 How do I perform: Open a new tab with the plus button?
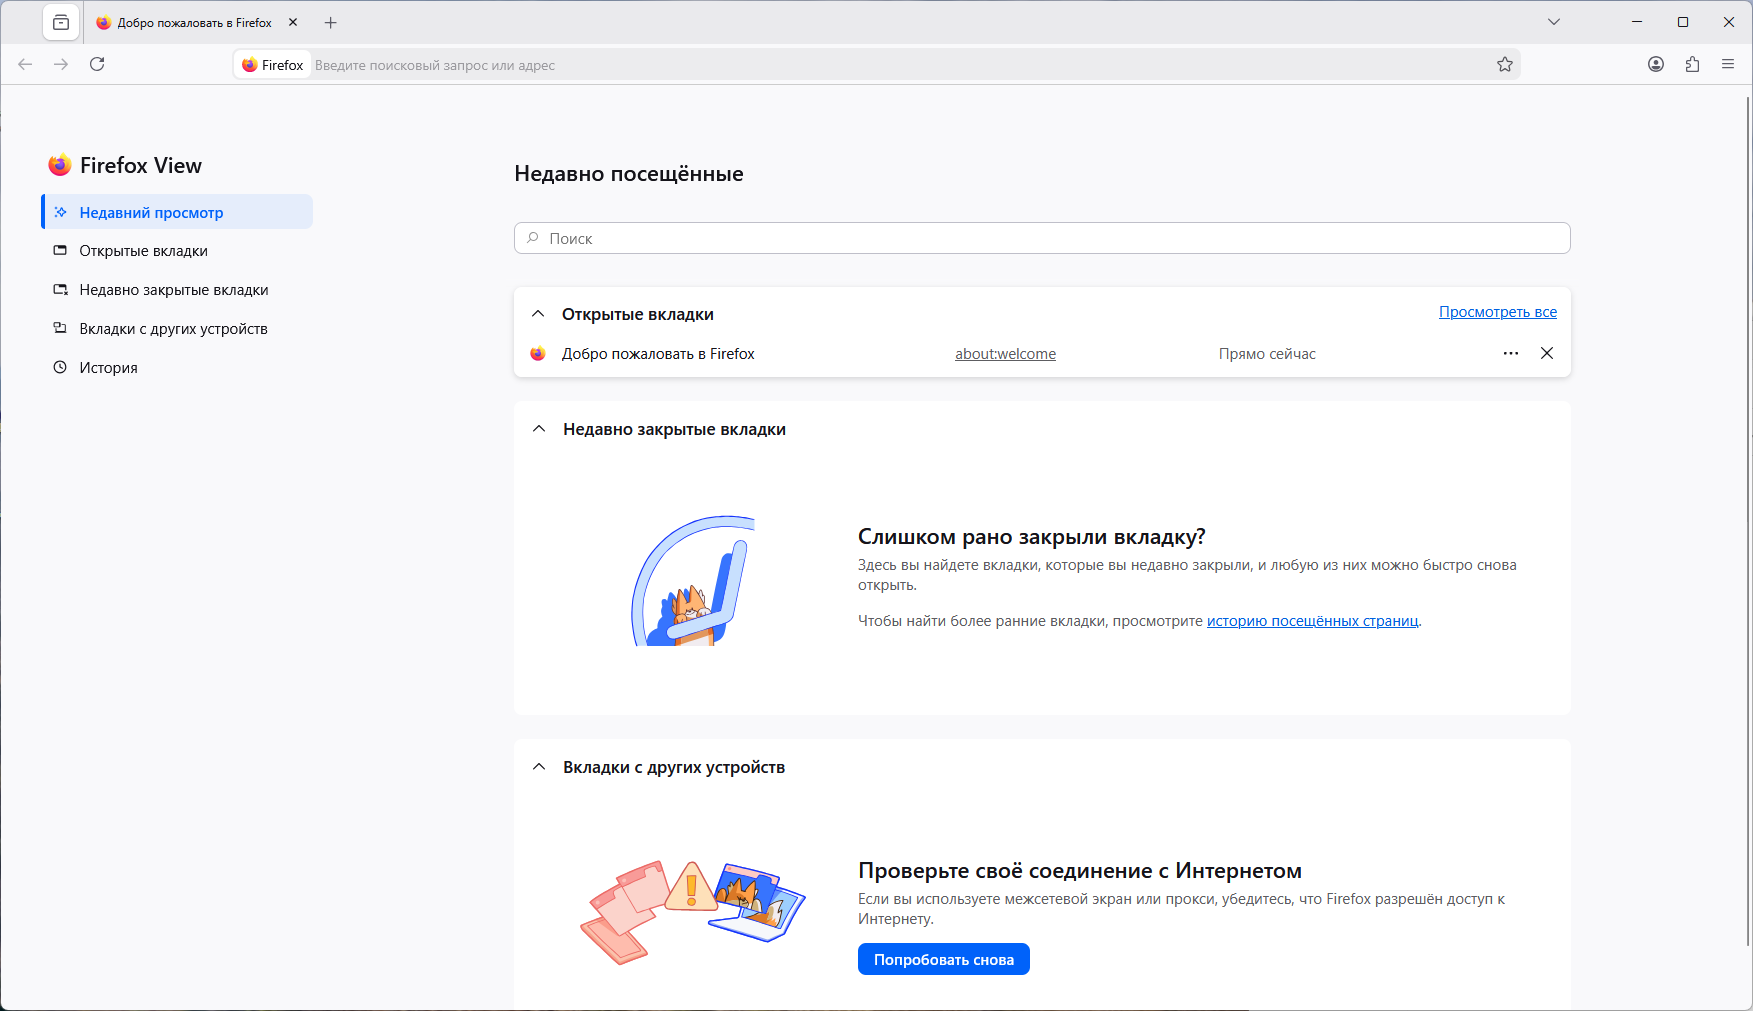click(x=331, y=22)
